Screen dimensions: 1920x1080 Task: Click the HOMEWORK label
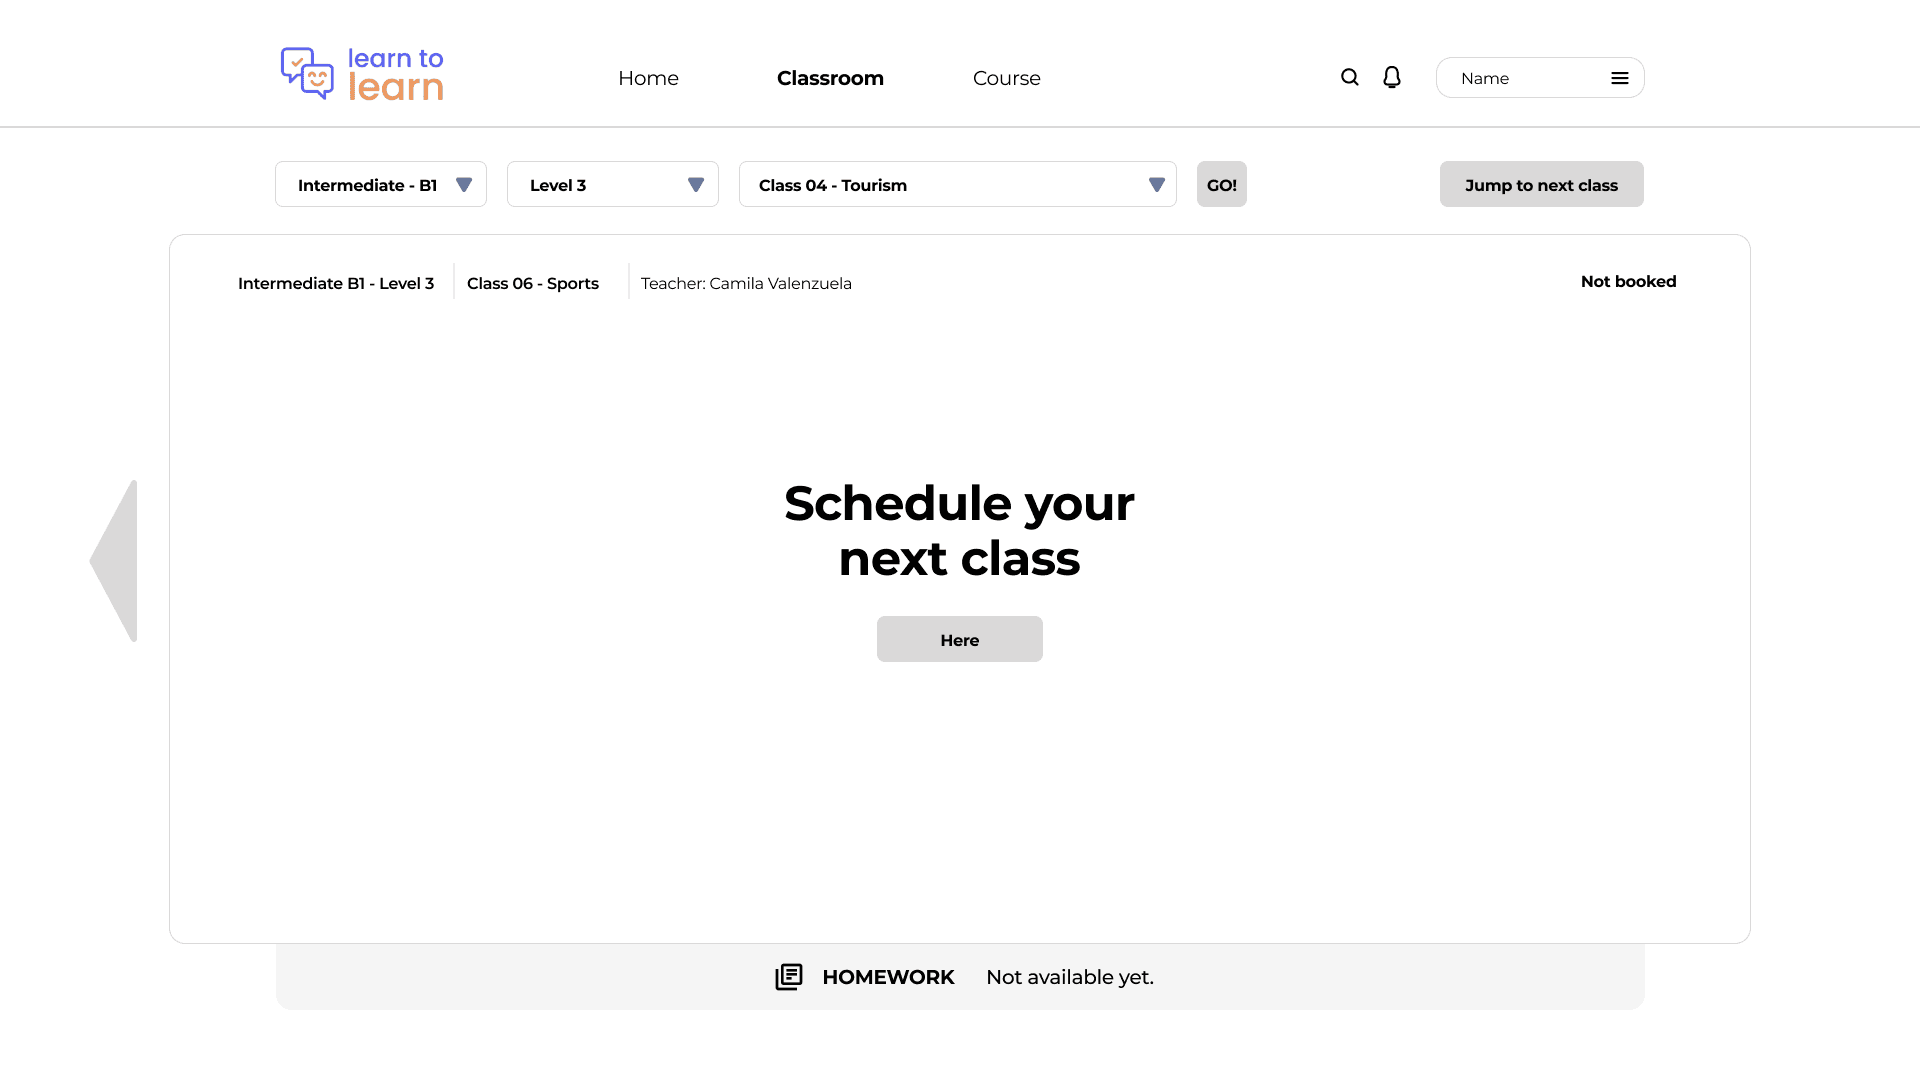(x=888, y=977)
